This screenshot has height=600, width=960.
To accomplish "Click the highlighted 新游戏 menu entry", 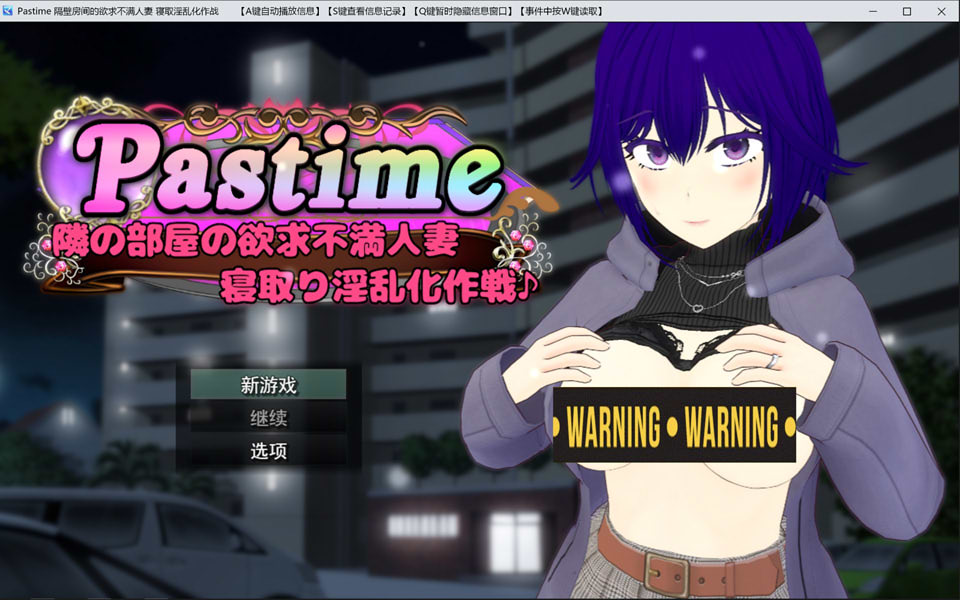I will click(x=270, y=384).
